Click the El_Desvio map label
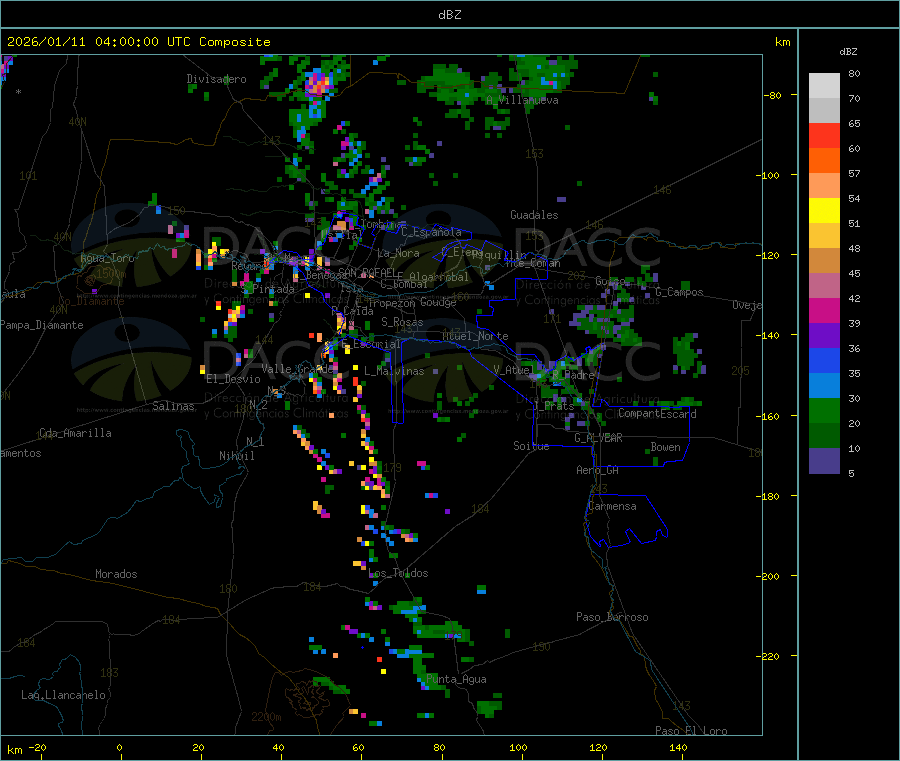900x761 pixels. tap(234, 379)
